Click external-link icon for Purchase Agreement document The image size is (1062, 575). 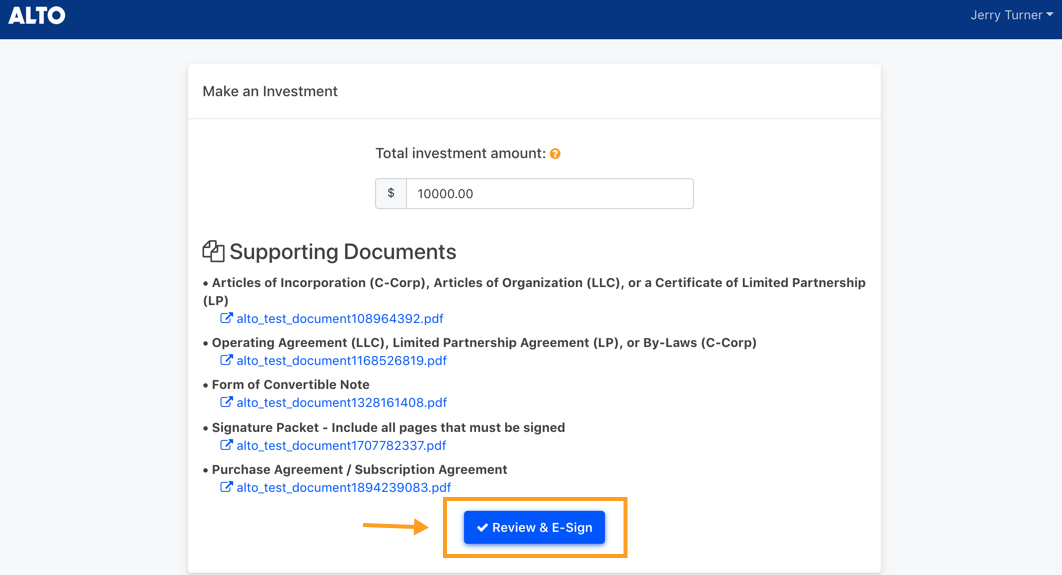226,487
